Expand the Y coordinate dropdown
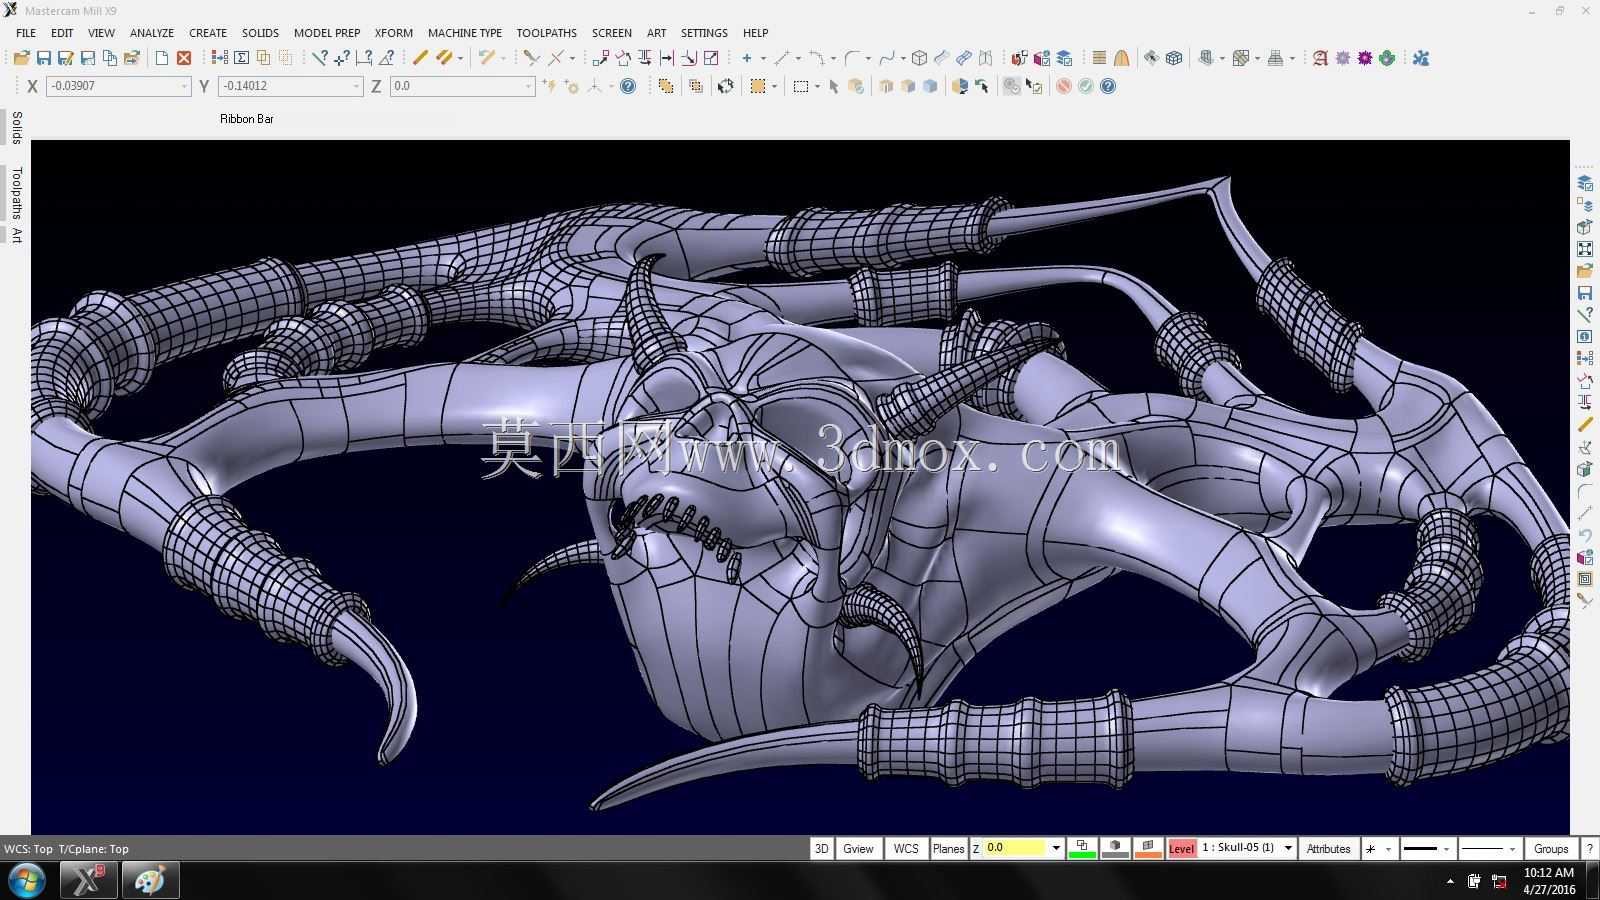Image resolution: width=1600 pixels, height=900 pixels. 356,86
